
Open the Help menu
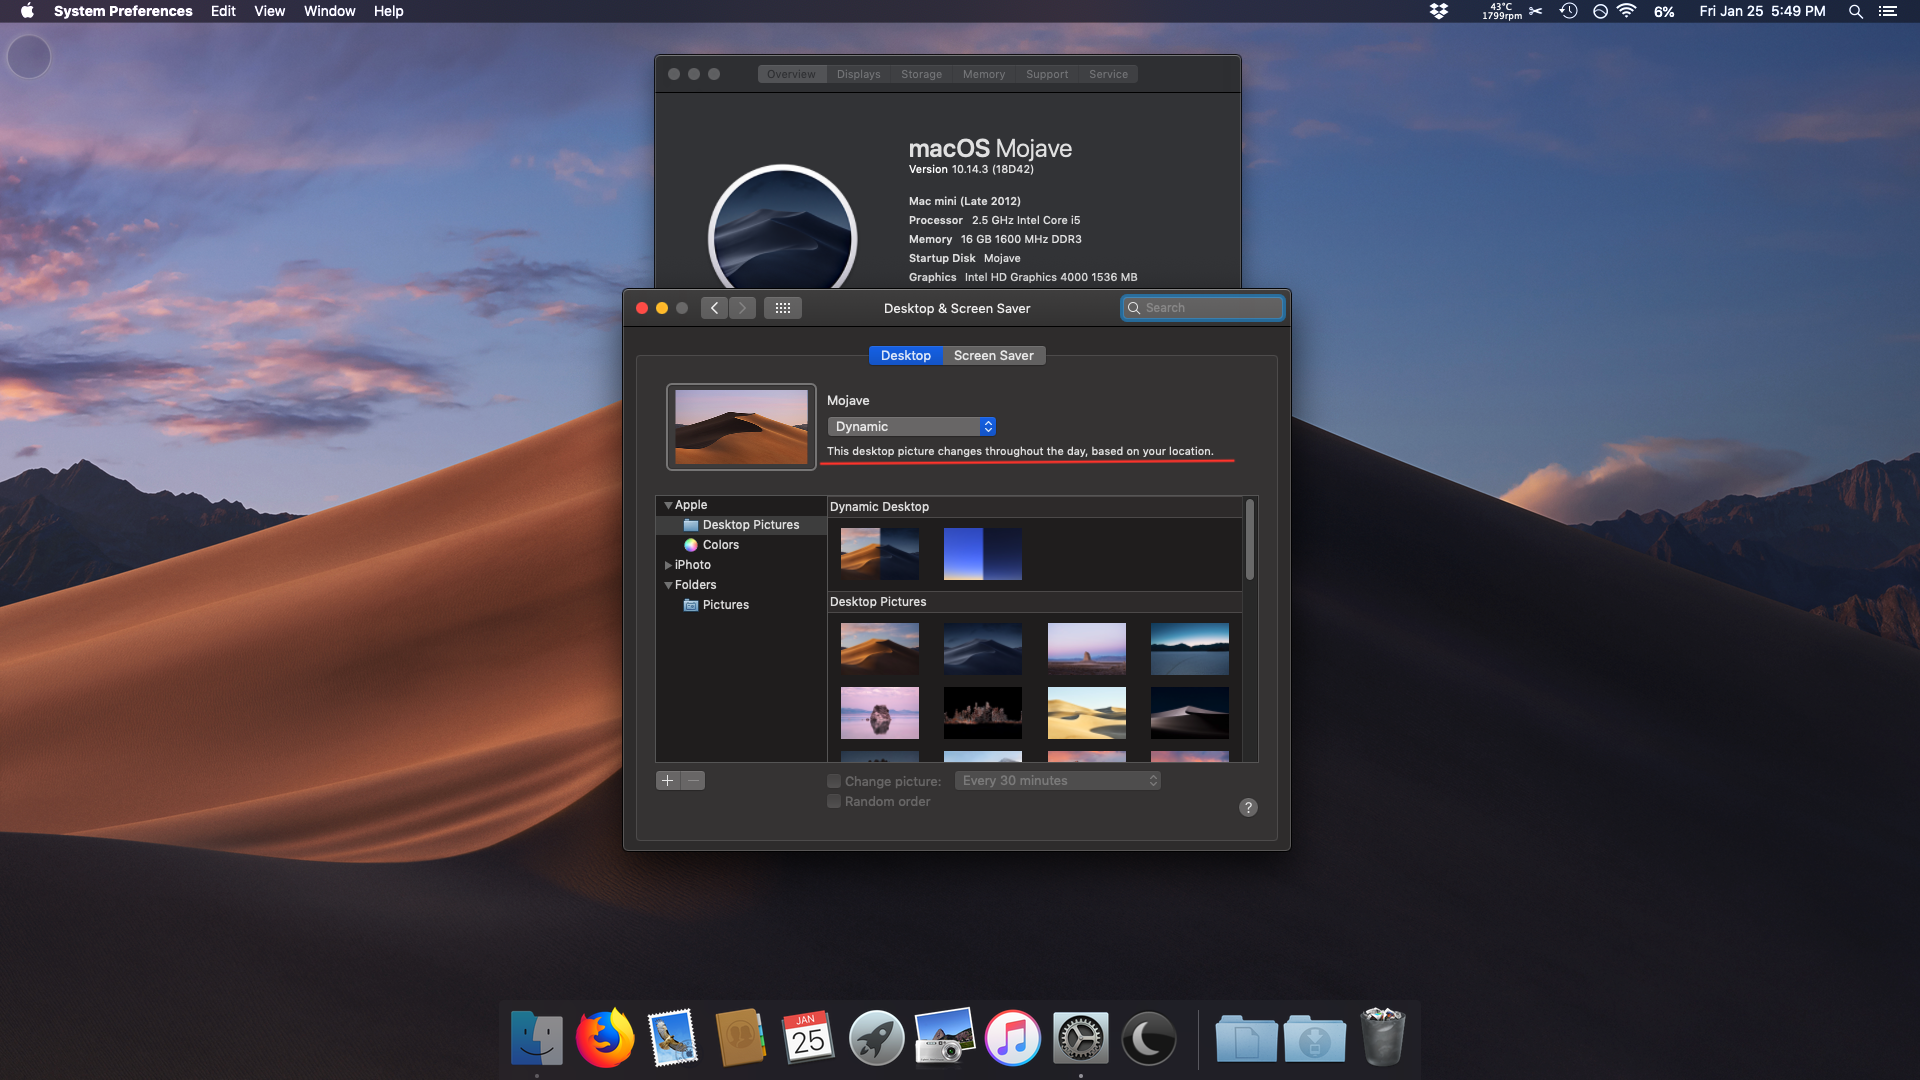[388, 11]
